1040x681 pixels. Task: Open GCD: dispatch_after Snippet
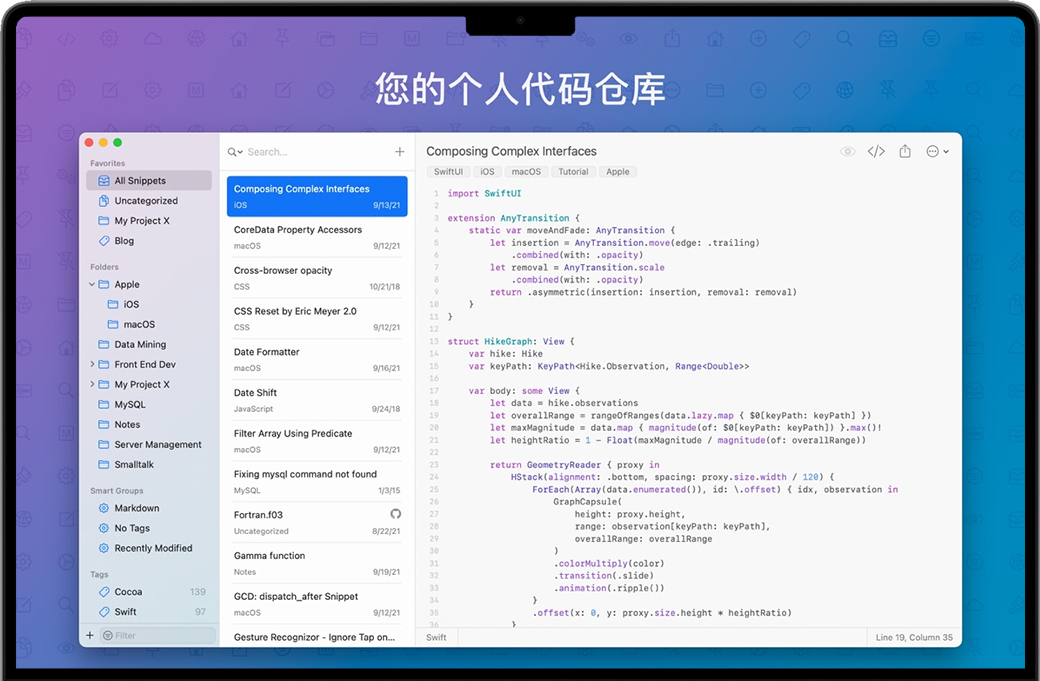point(317,604)
